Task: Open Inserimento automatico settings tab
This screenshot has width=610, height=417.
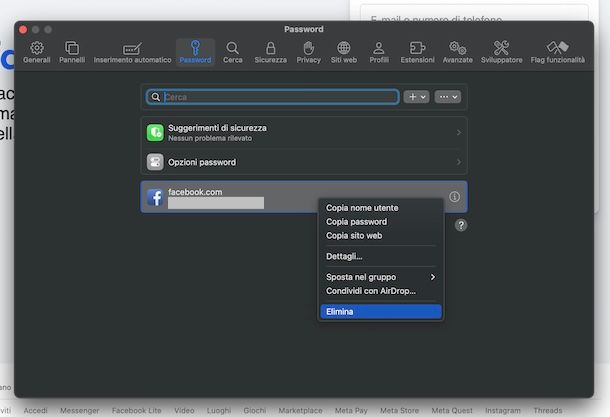Action: click(x=132, y=52)
